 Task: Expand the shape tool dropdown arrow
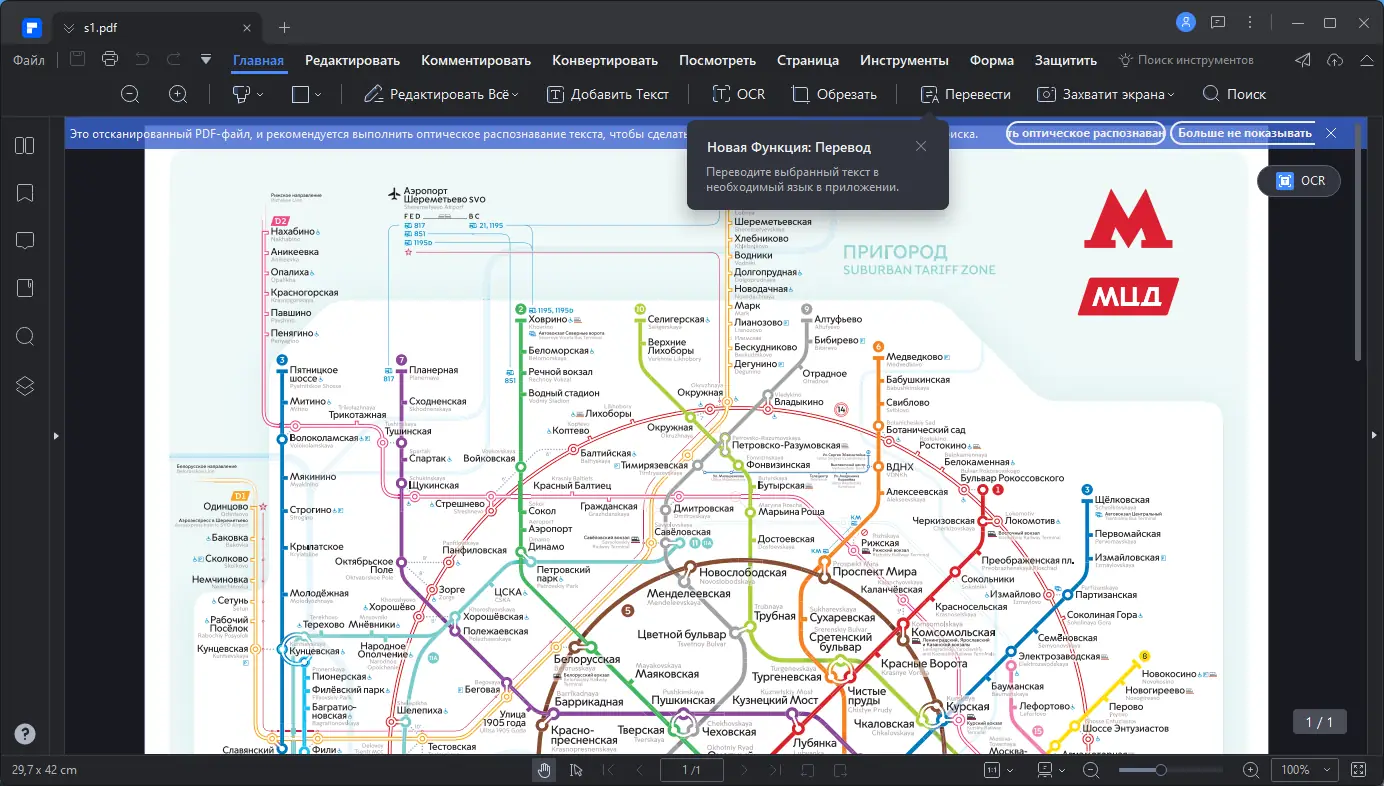click(x=318, y=94)
